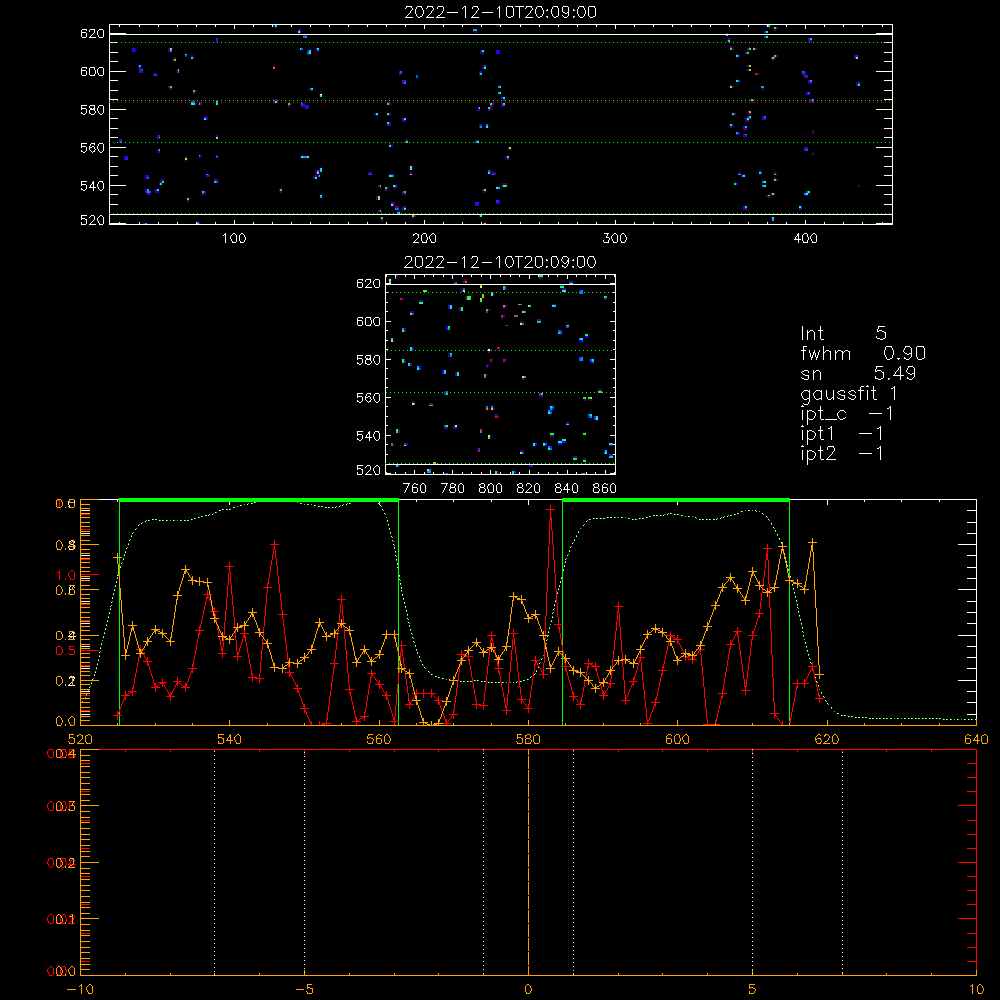Click the x-axis label 0 in bottom plot
This screenshot has width=1000, height=1000.
(528, 989)
